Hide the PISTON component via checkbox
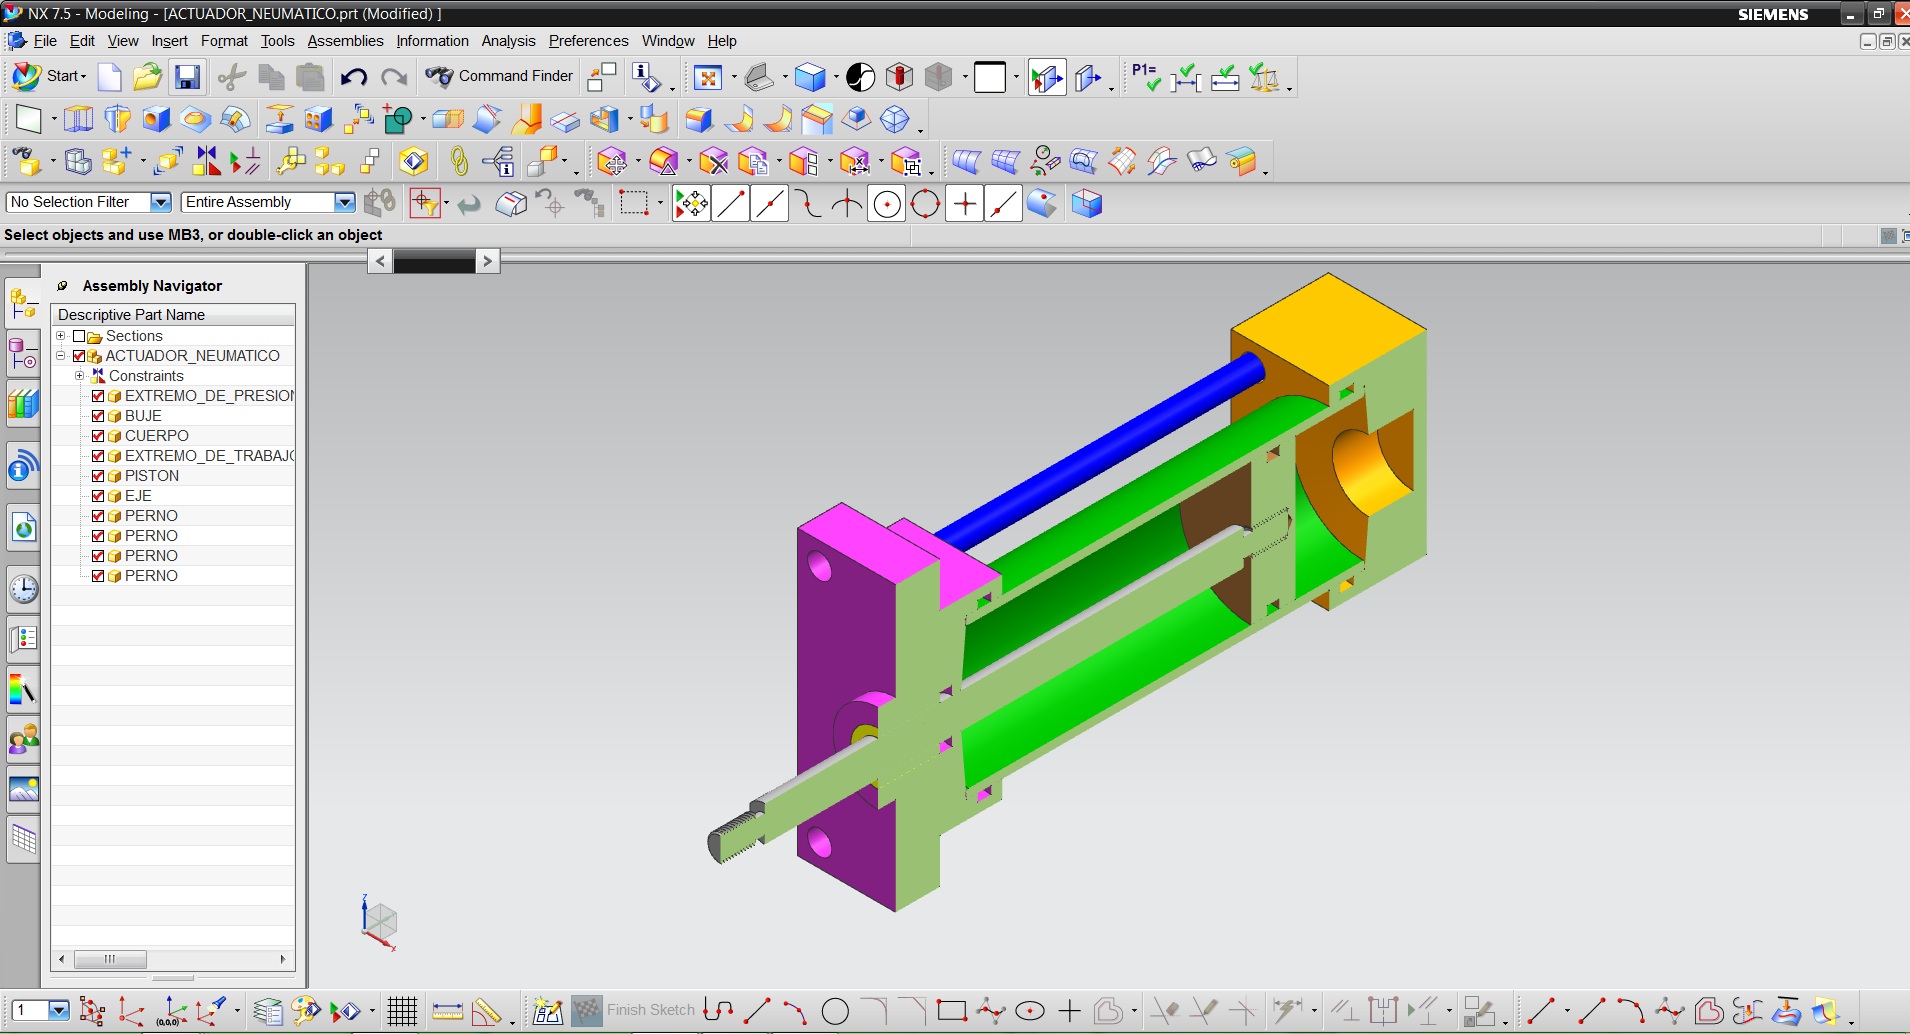This screenshot has width=1910, height=1034. [x=98, y=476]
